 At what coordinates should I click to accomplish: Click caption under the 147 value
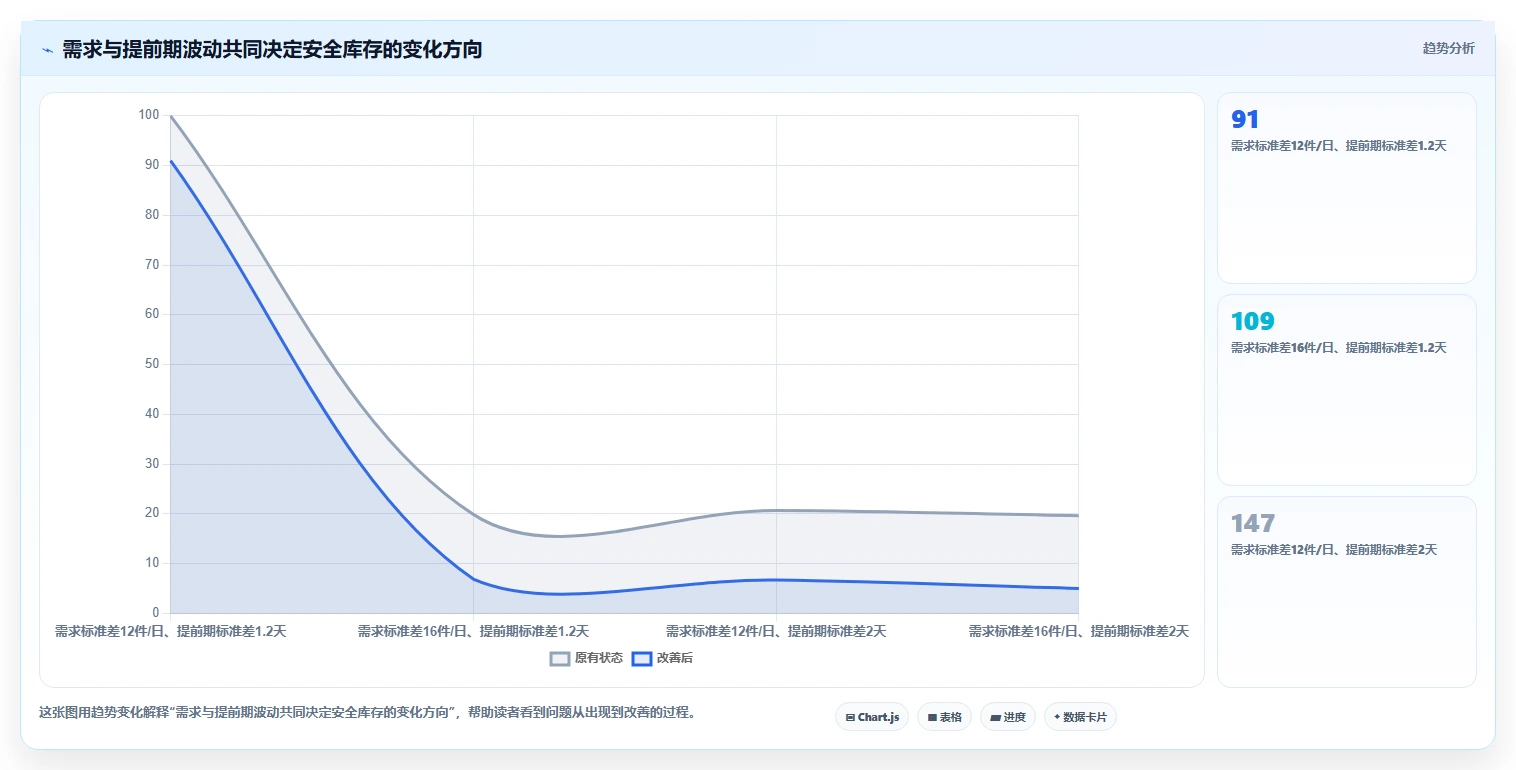[x=1335, y=550]
